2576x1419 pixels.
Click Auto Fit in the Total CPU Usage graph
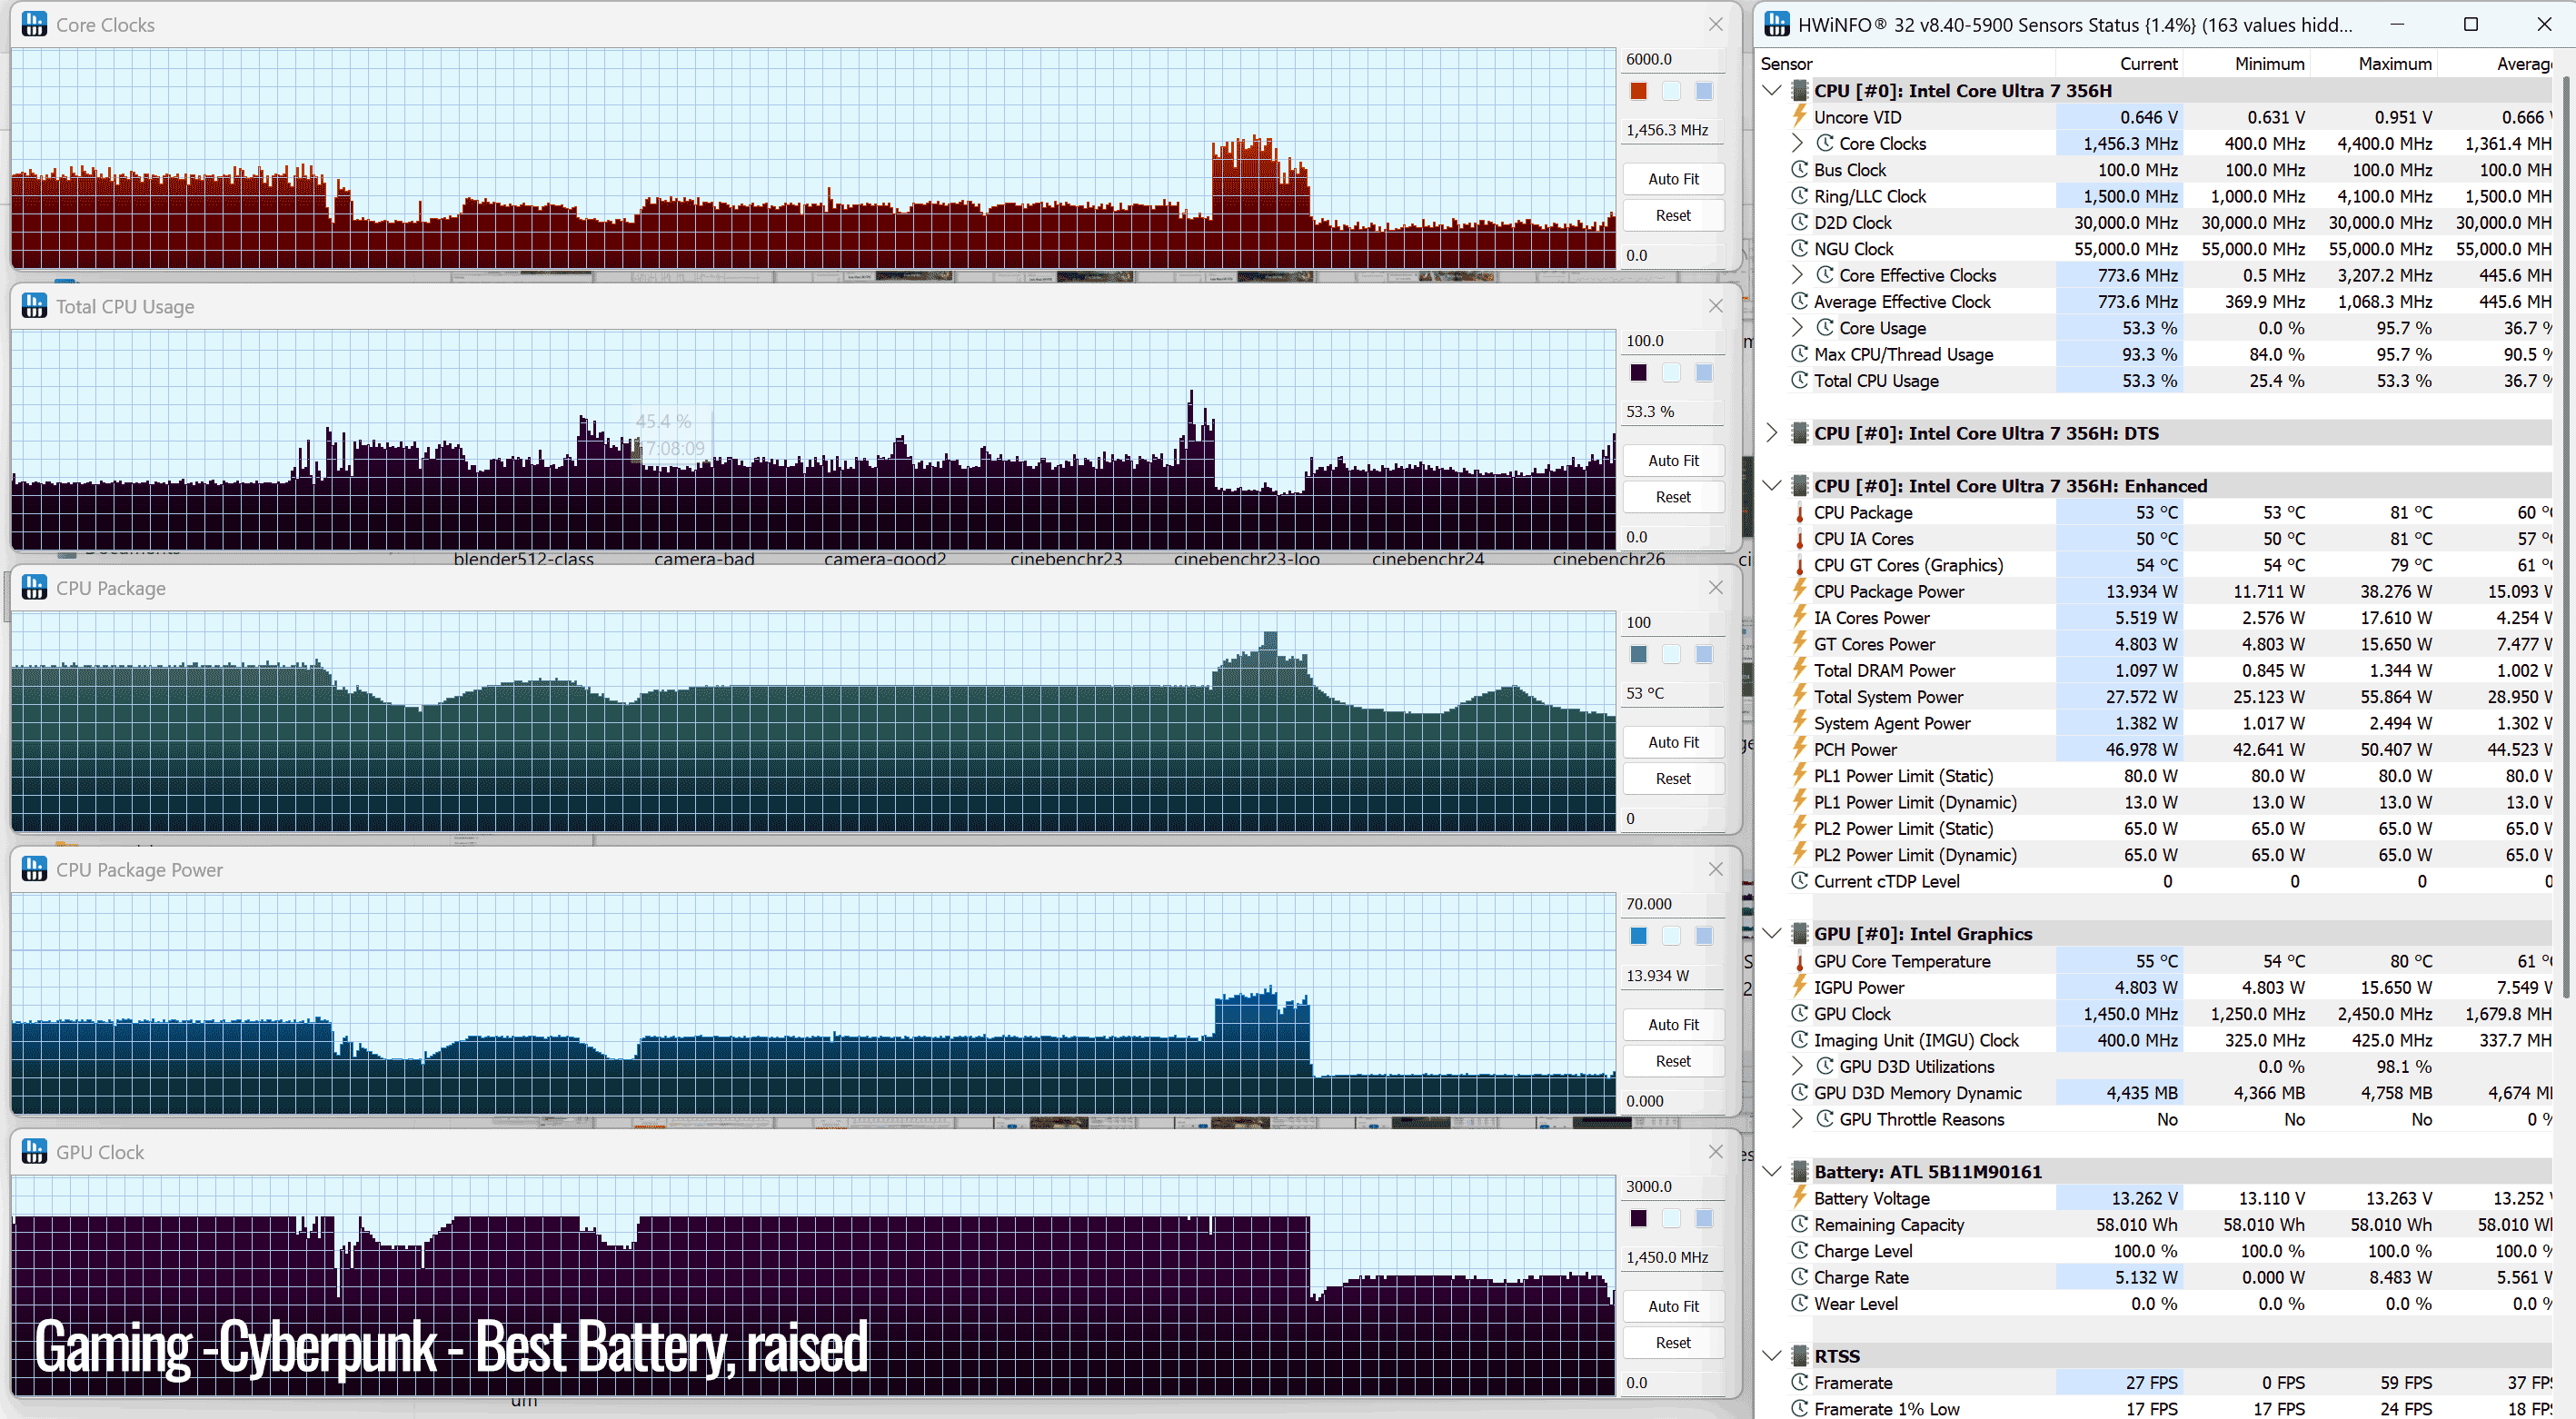click(1673, 461)
